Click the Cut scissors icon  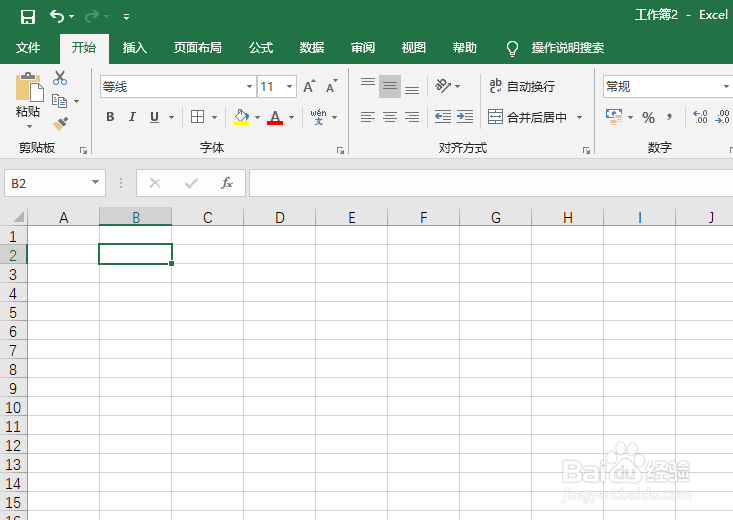(x=60, y=78)
